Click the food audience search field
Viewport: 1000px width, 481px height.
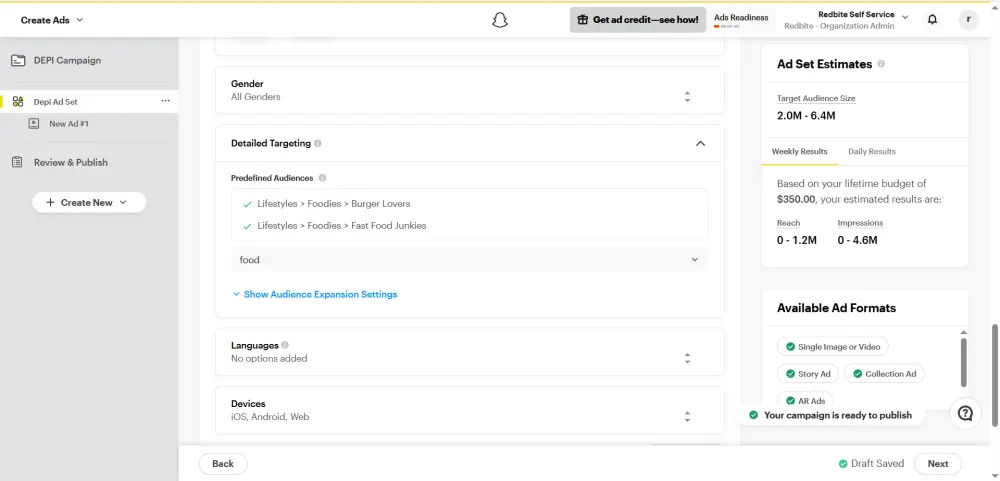tap(460, 260)
